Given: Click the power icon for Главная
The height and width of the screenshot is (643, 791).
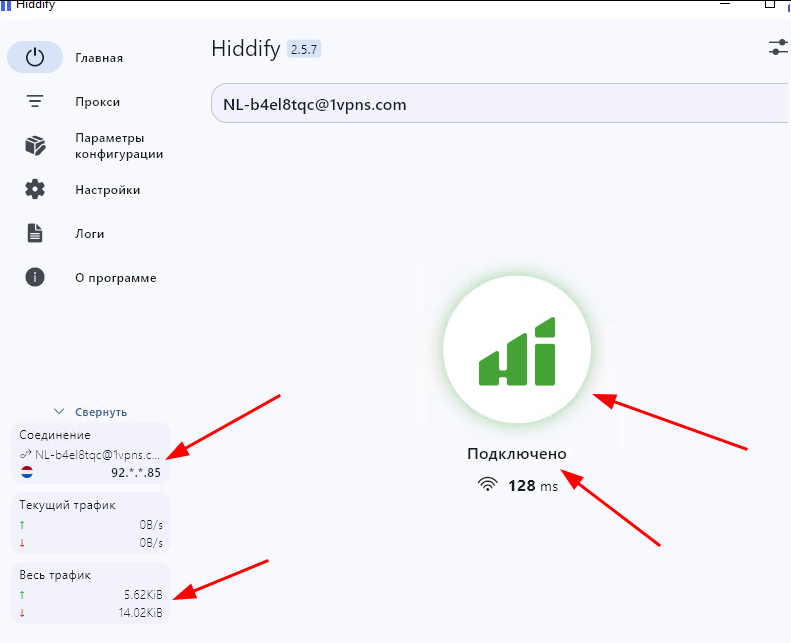Looking at the screenshot, I should (35, 57).
